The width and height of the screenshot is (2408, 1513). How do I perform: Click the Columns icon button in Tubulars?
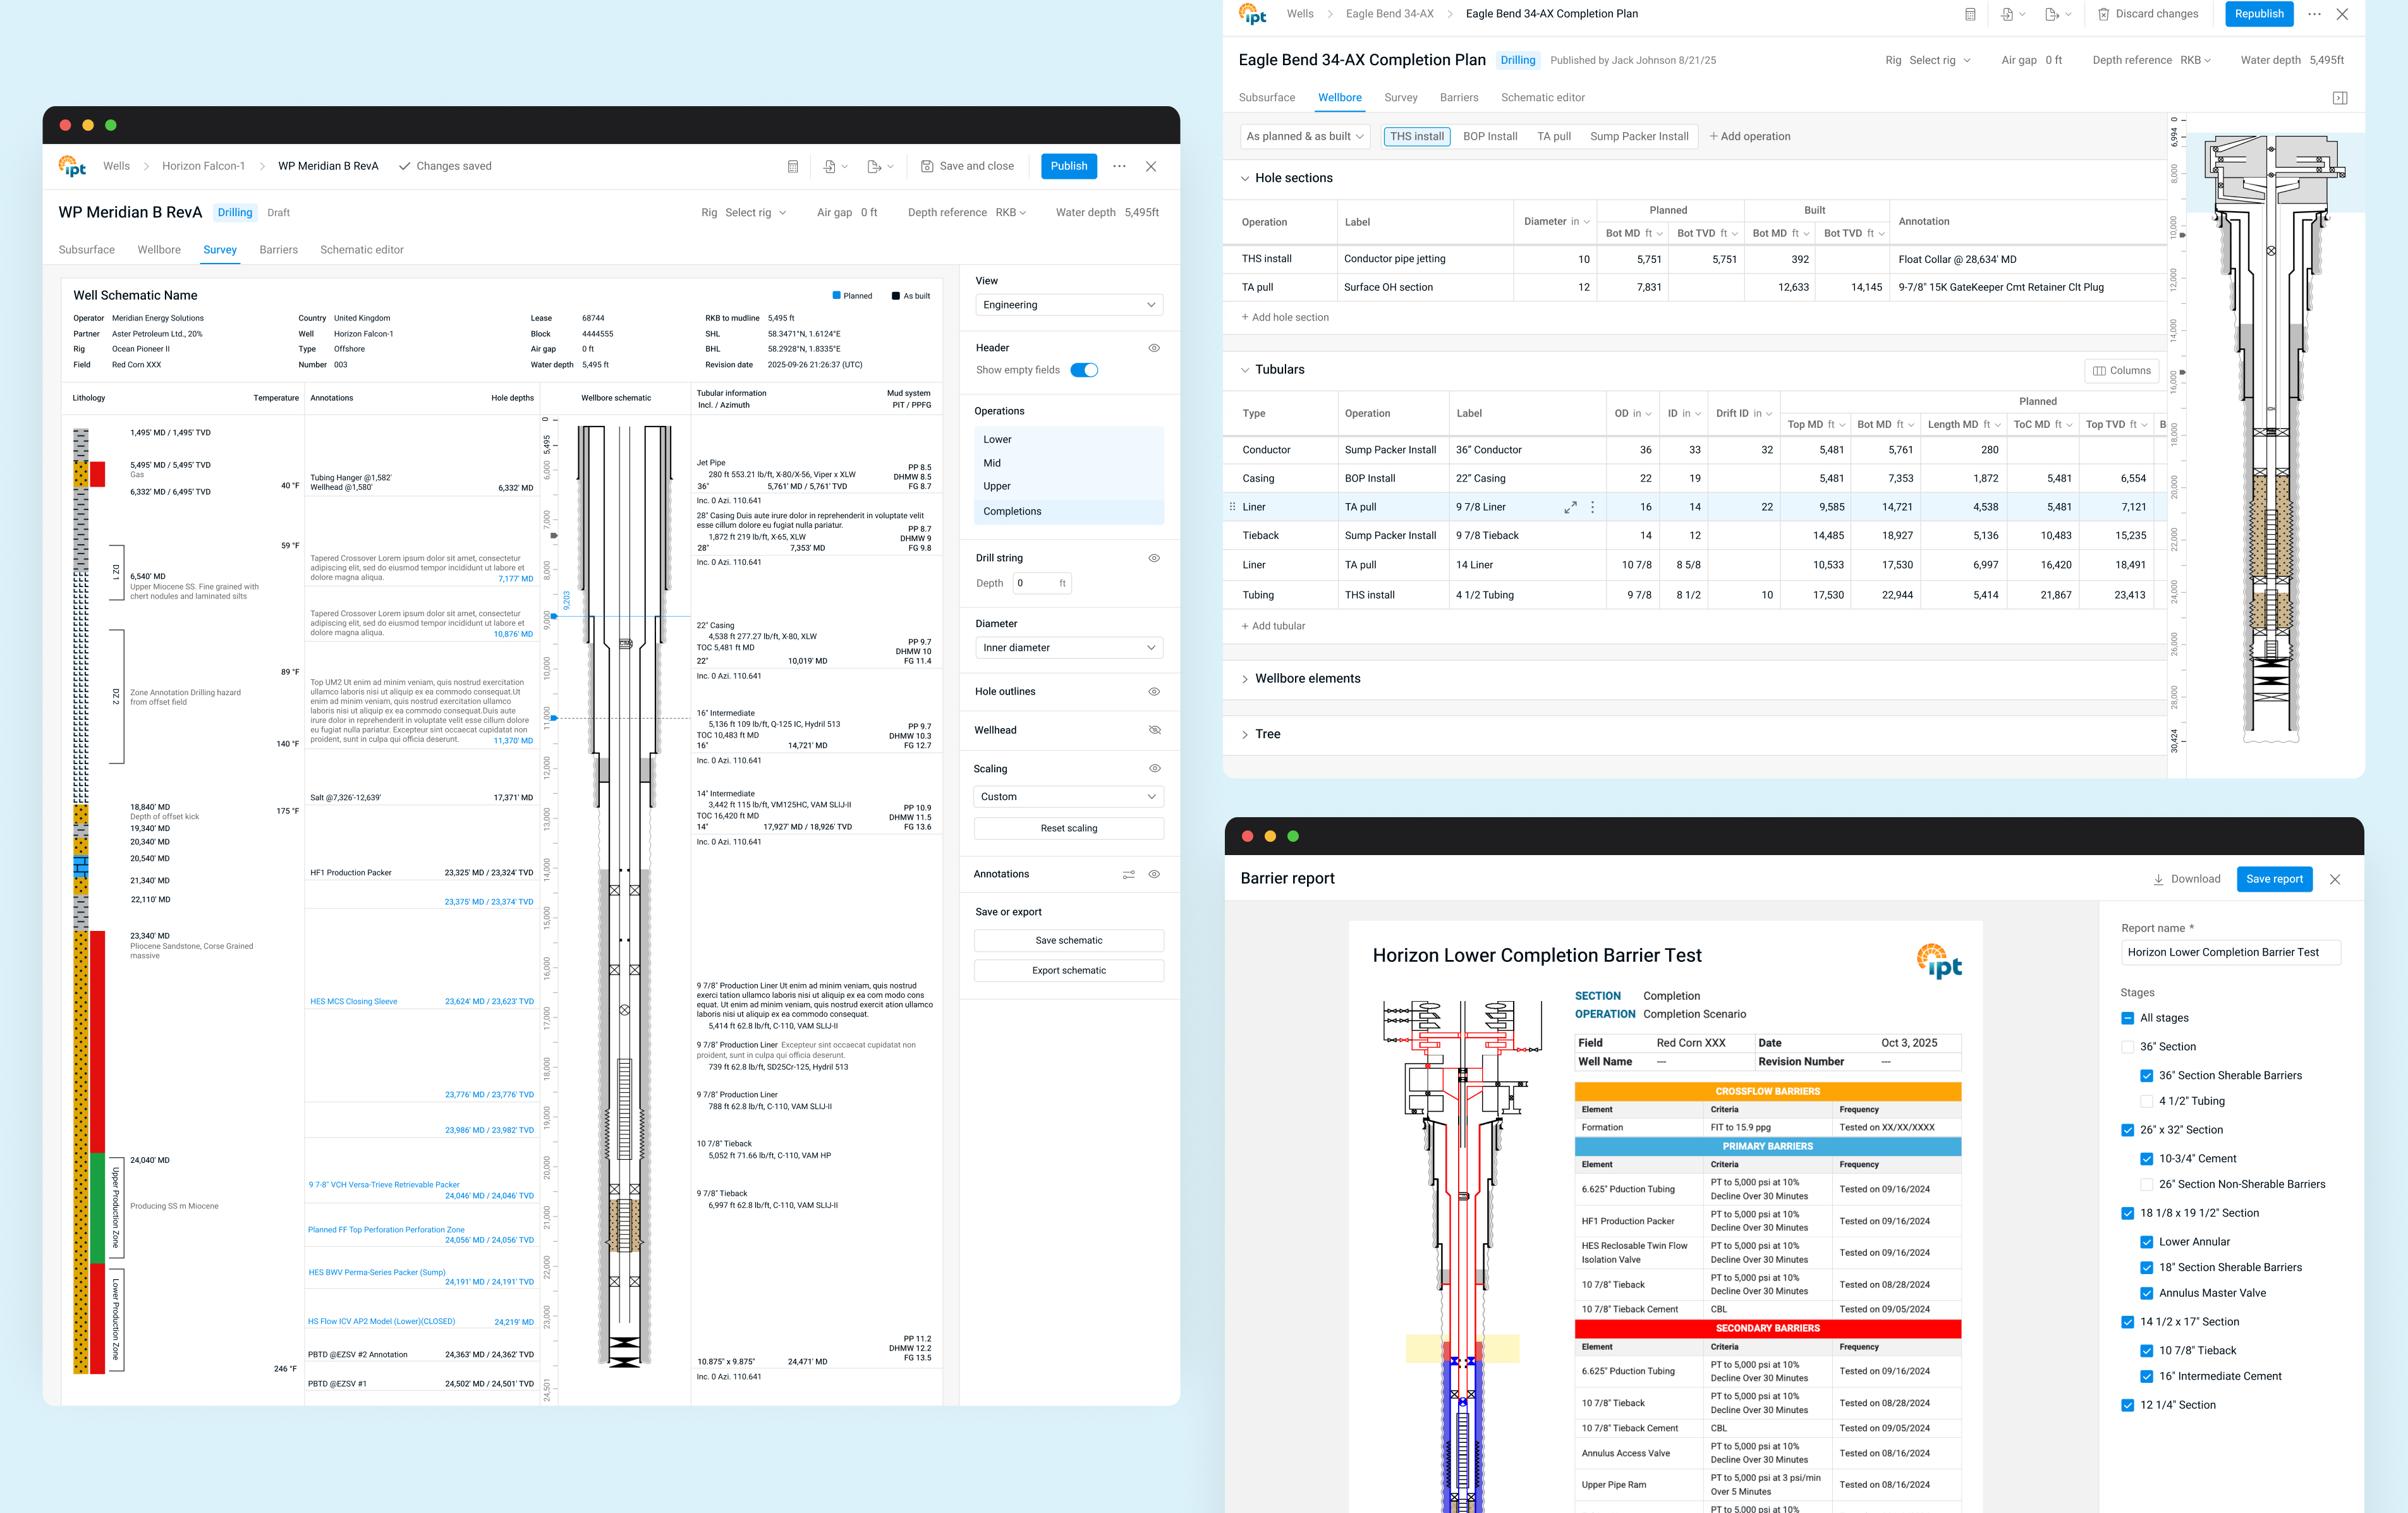click(x=2121, y=370)
